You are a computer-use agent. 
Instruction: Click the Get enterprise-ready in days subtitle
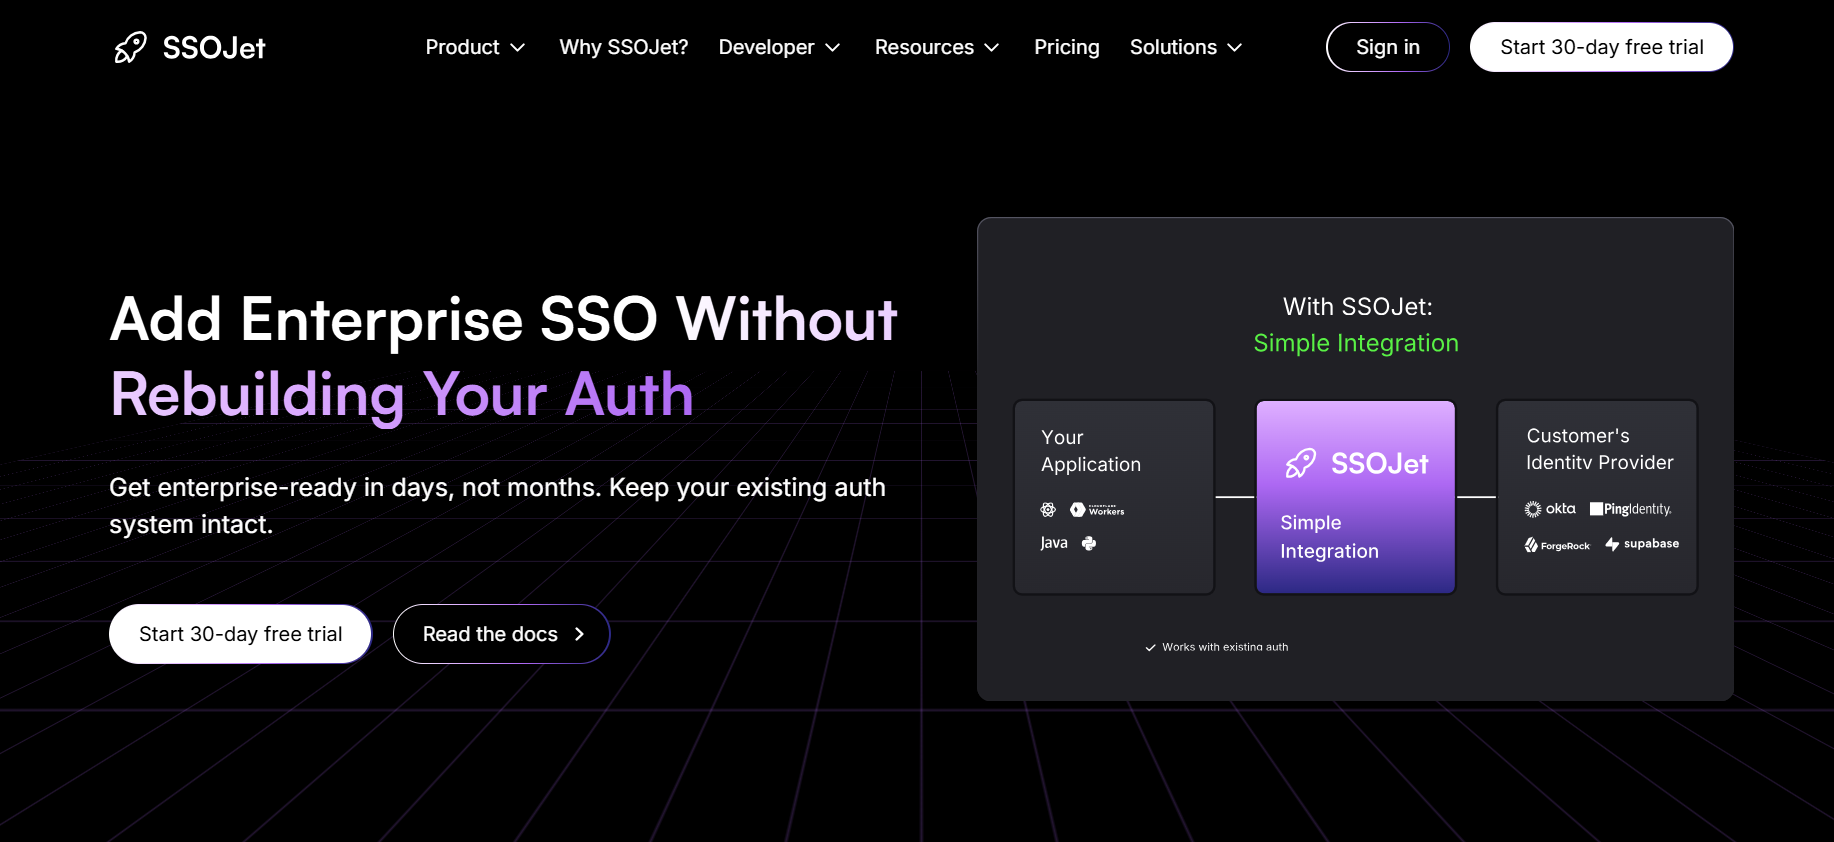coord(498,506)
